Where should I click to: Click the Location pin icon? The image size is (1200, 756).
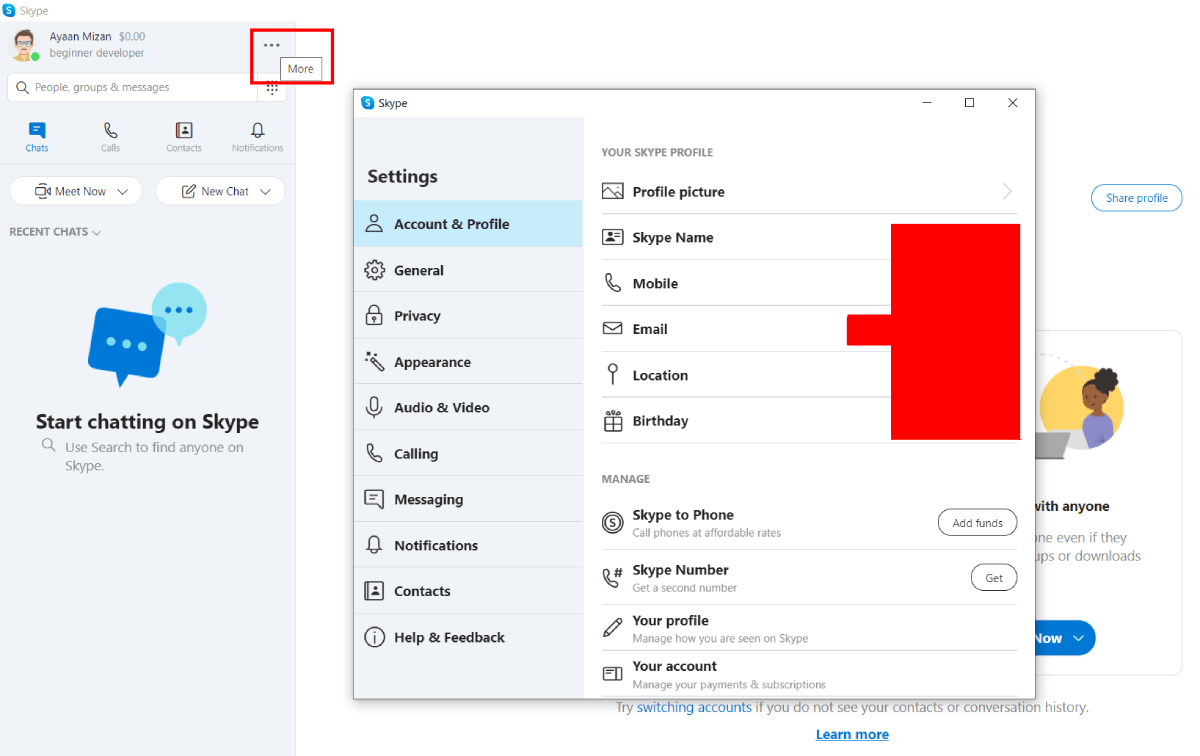[613, 375]
